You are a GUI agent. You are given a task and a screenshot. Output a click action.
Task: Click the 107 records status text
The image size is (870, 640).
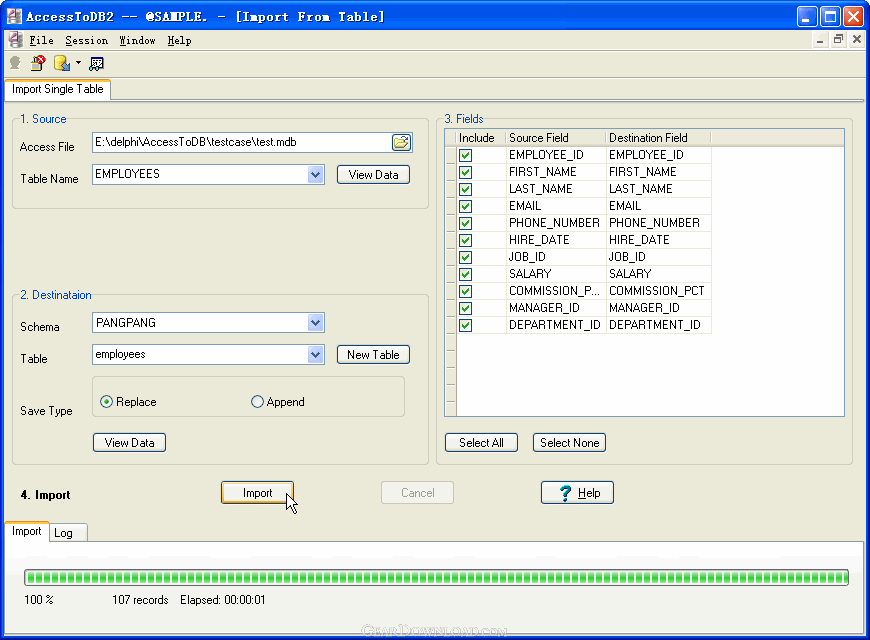(x=140, y=600)
